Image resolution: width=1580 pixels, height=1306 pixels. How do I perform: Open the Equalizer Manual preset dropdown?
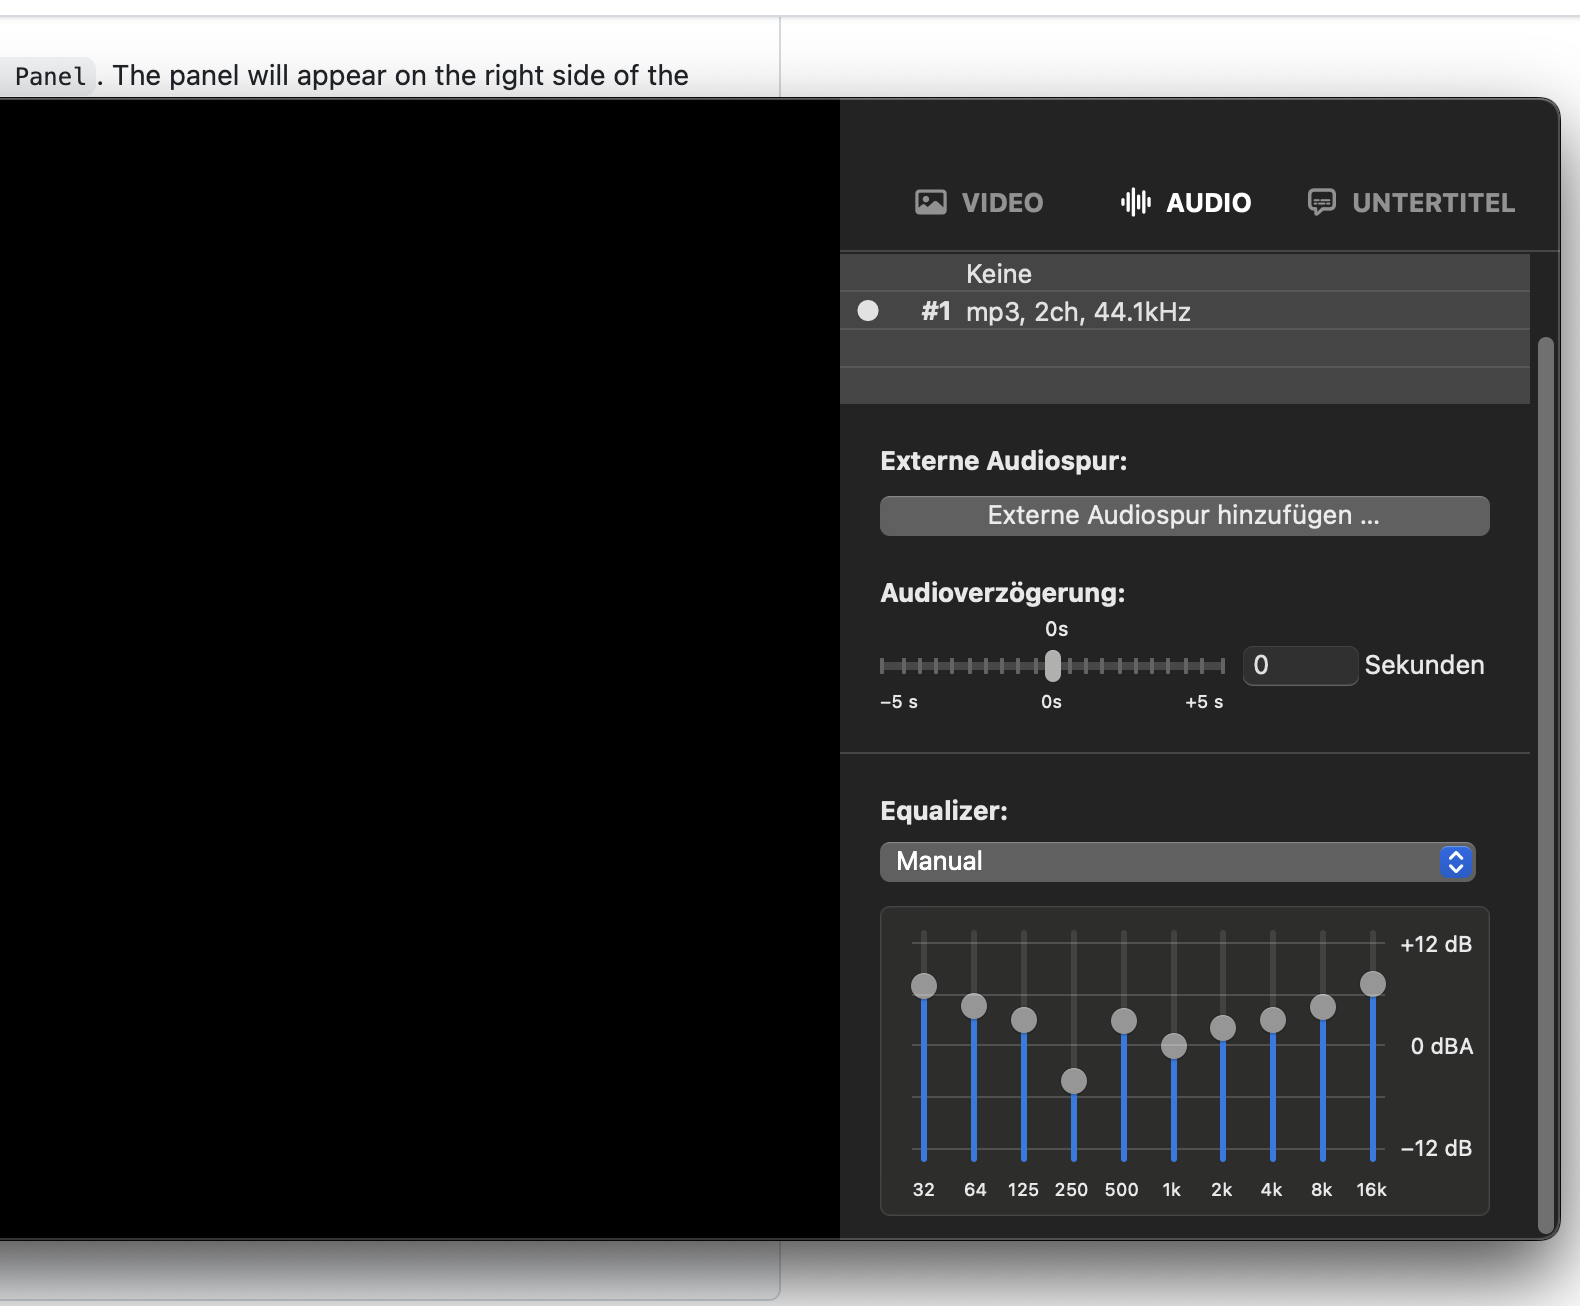(1160, 862)
